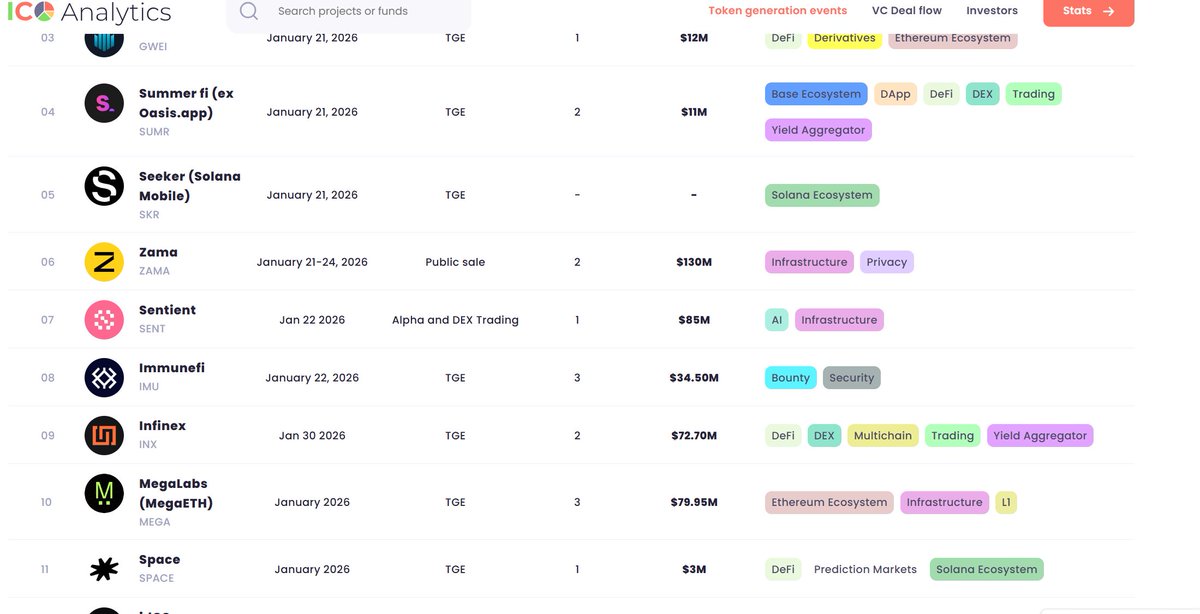Select Multichain tag
1200x614 pixels.
coord(883,436)
